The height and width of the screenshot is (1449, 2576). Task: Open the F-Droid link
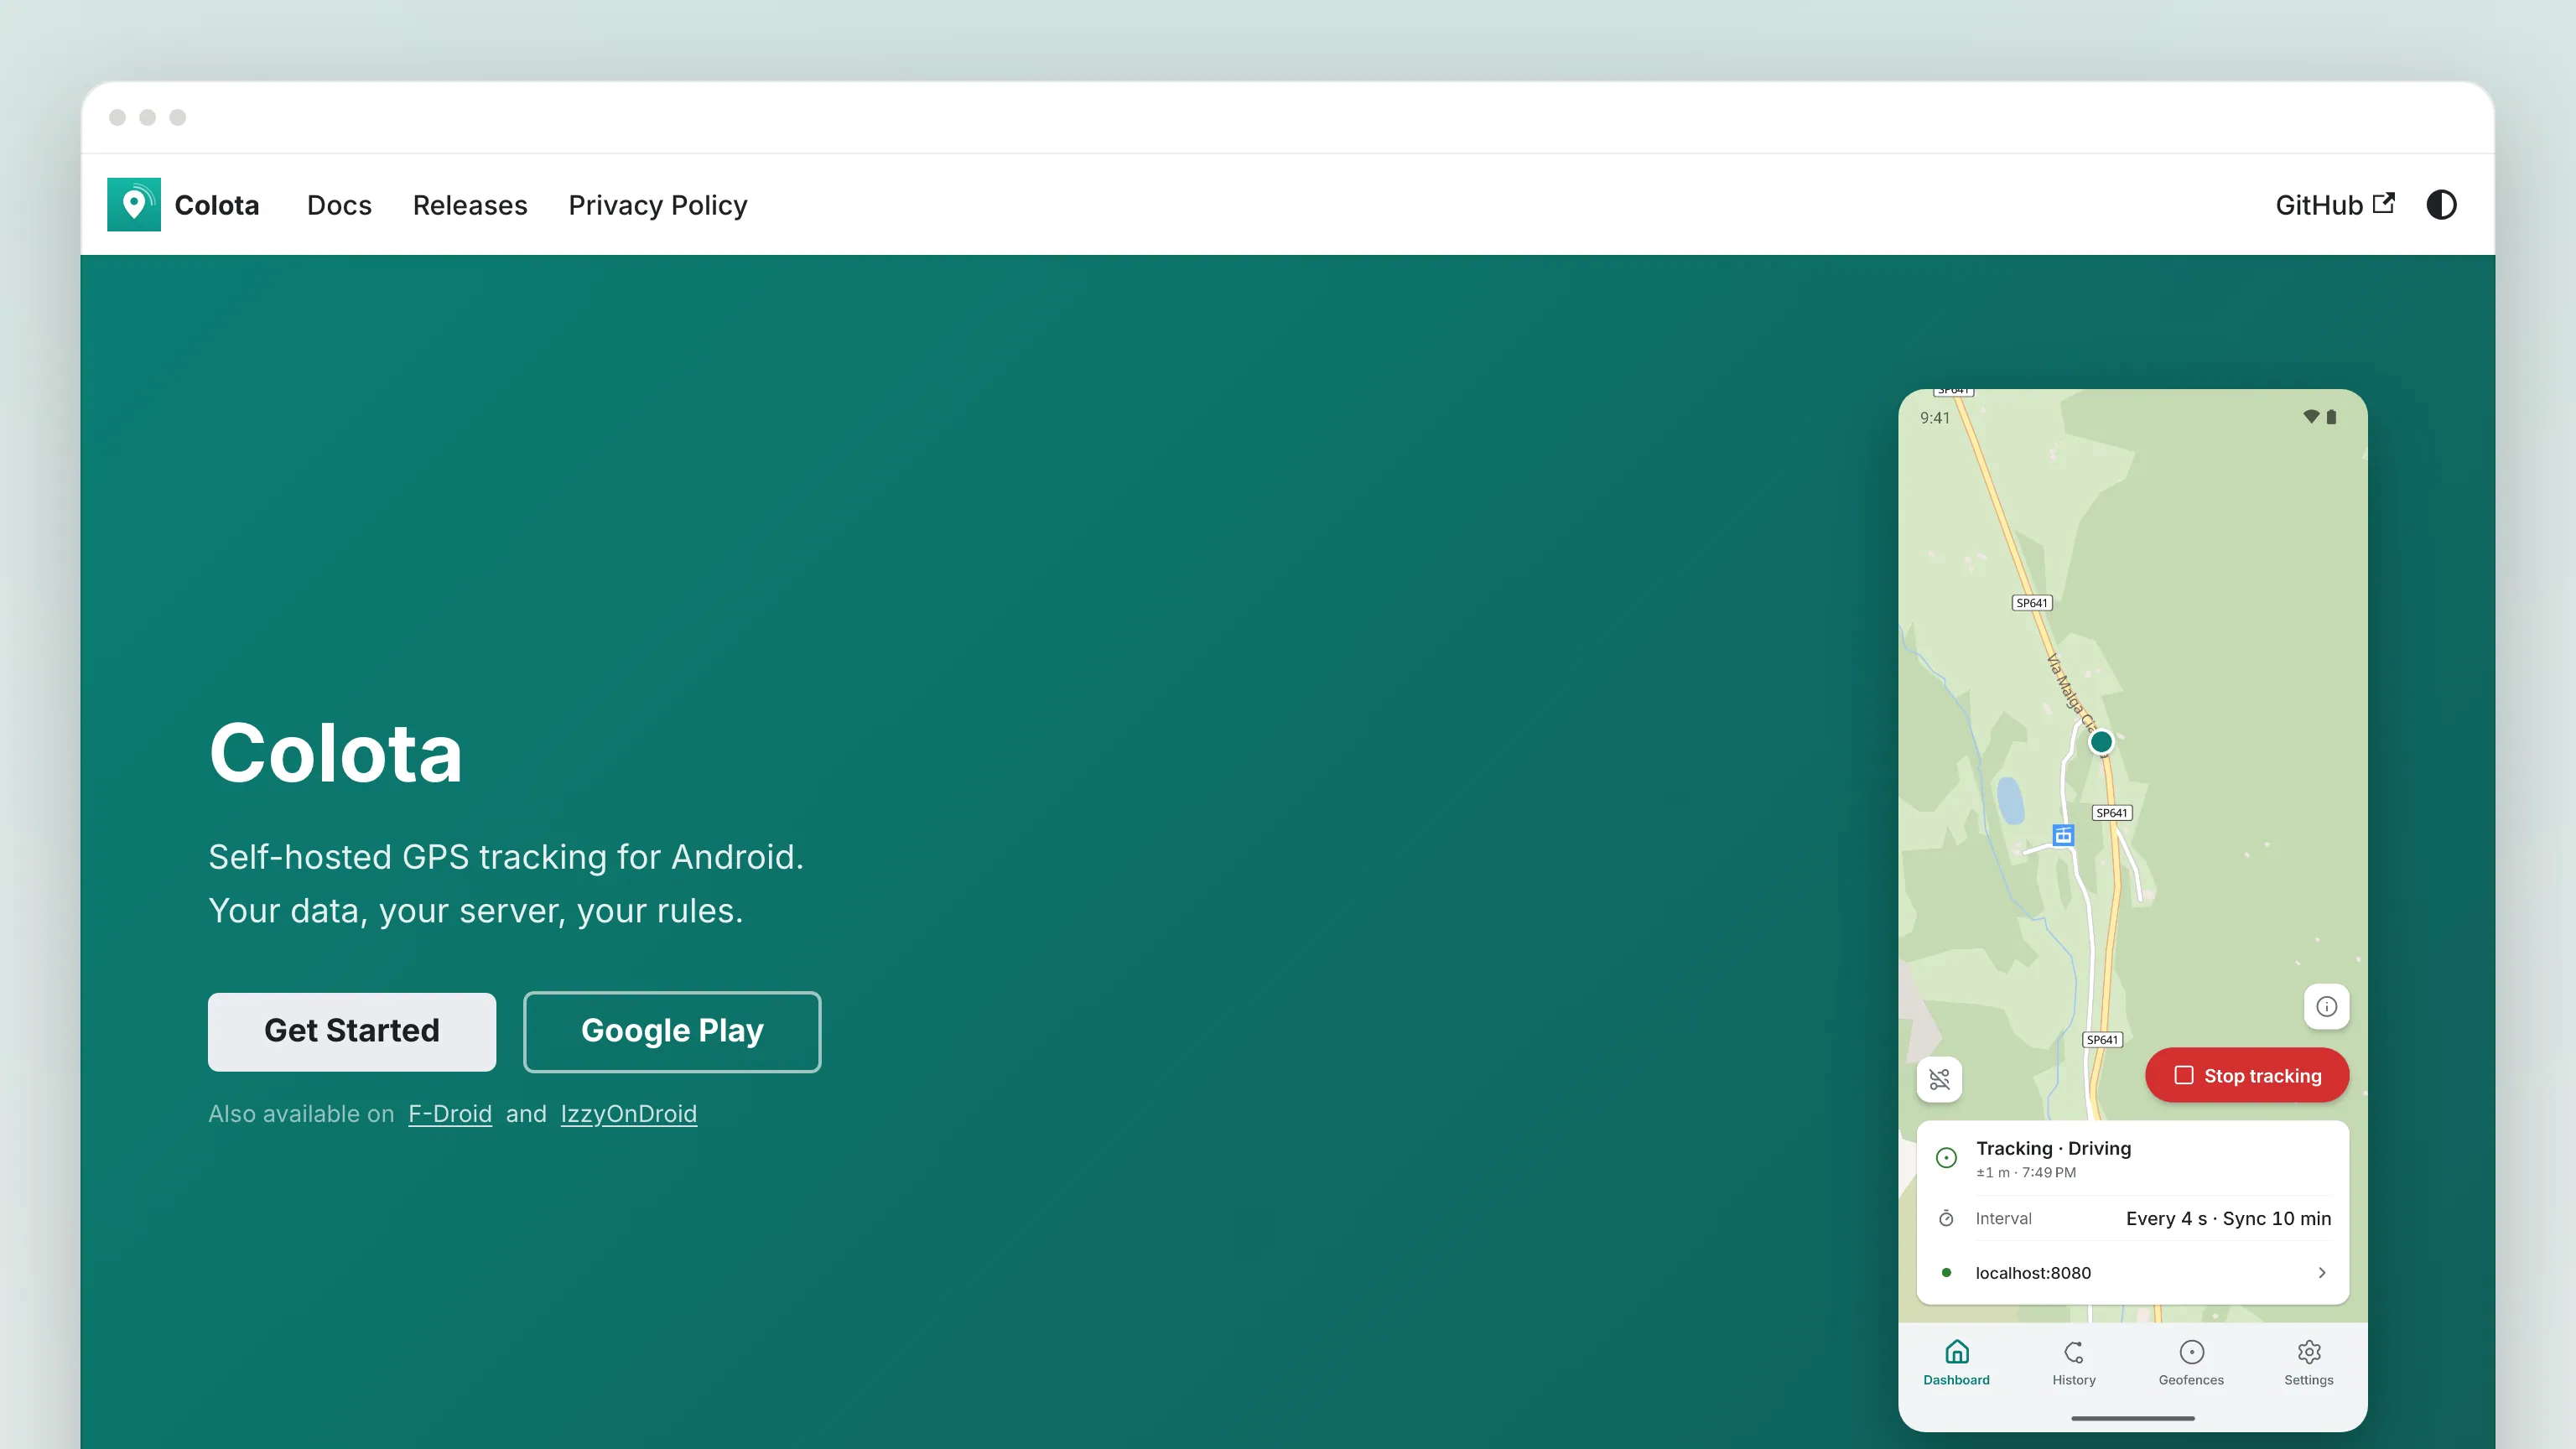[450, 1113]
